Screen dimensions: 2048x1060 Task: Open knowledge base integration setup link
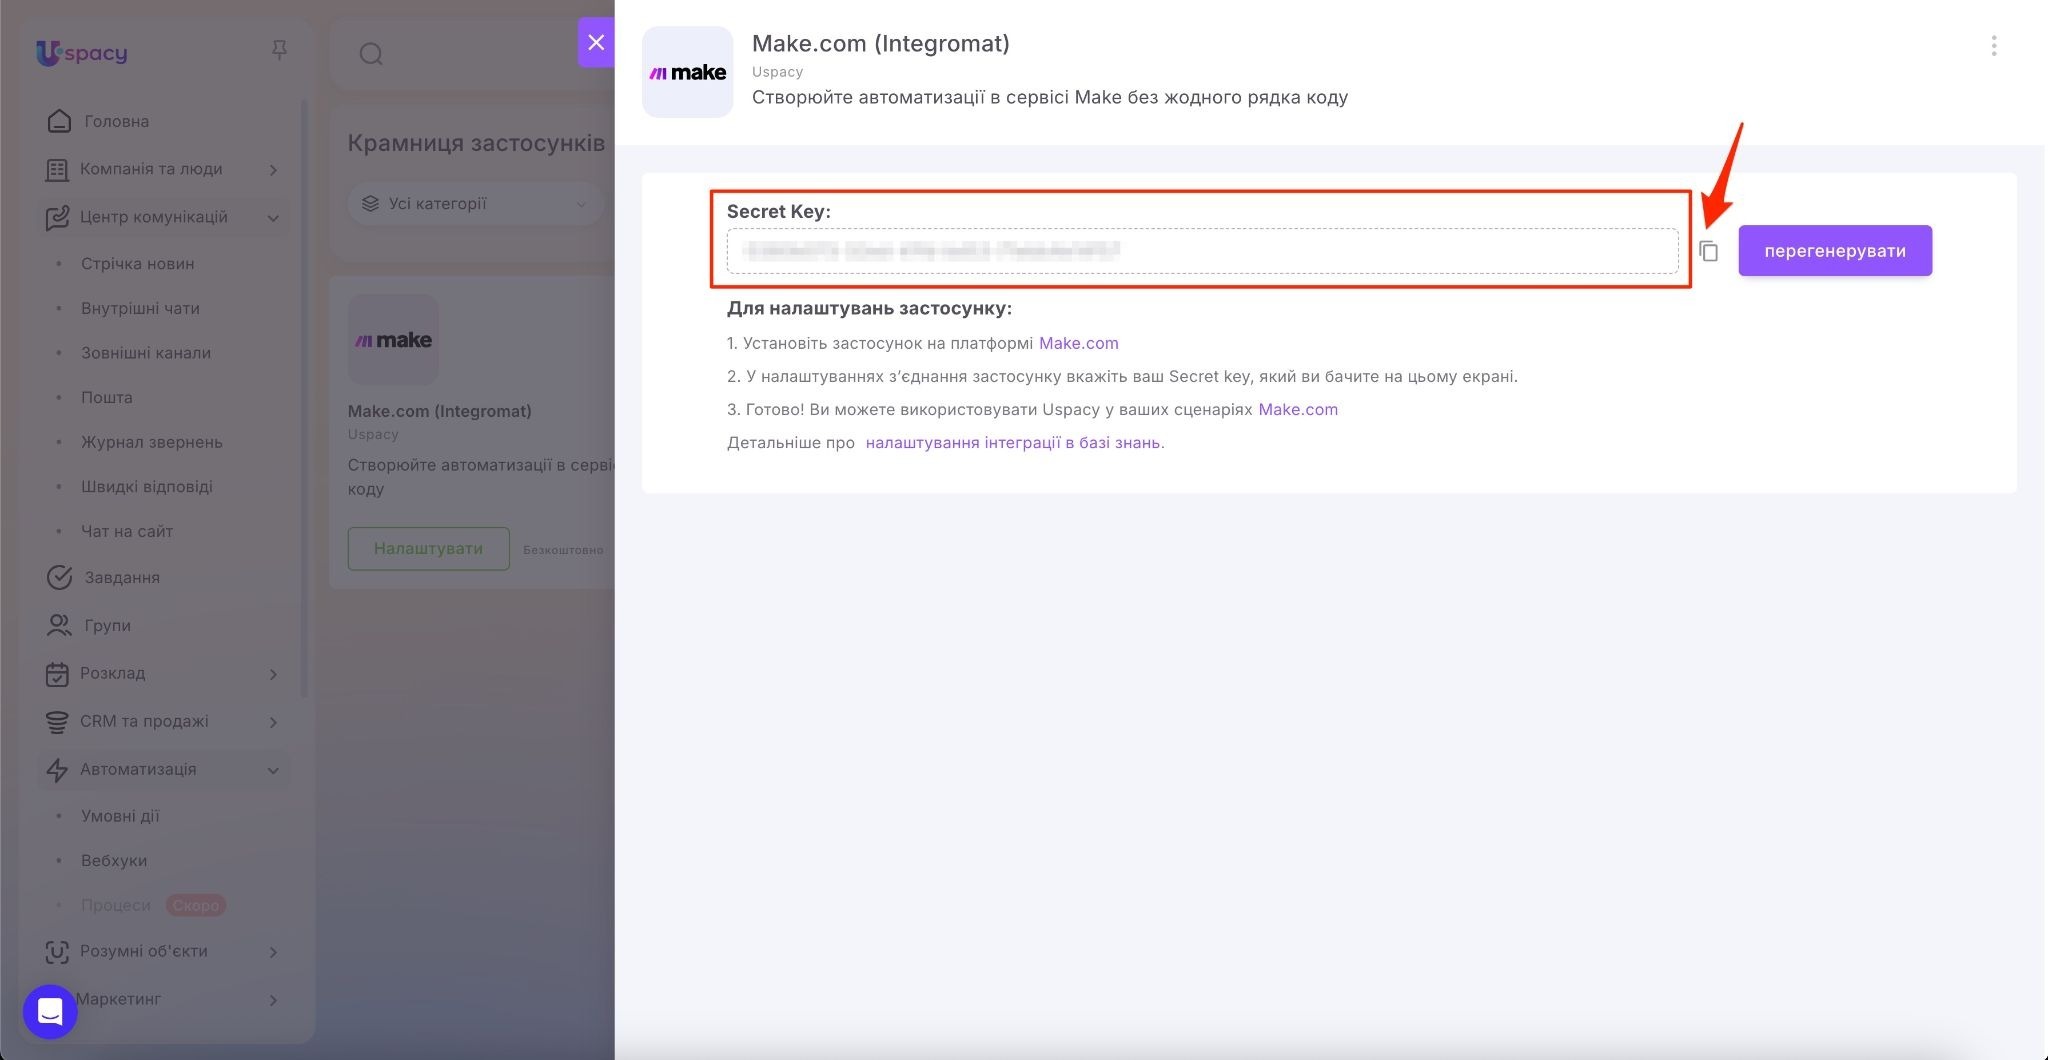pyautogui.click(x=1014, y=443)
